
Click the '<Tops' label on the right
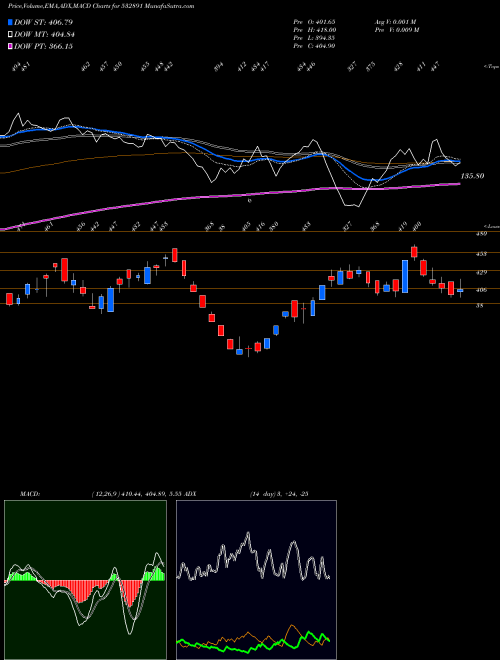pos(492,67)
